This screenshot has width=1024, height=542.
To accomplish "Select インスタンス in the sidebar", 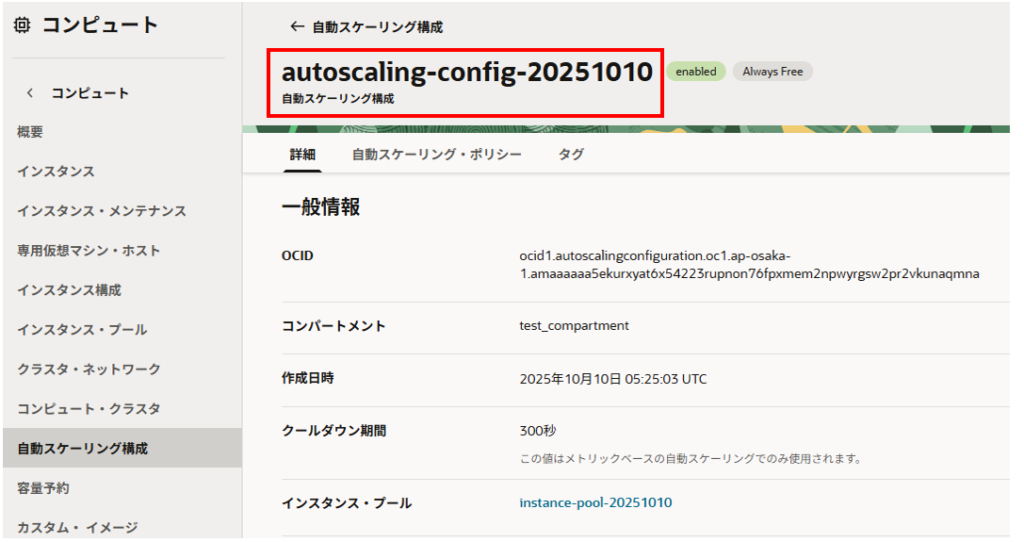I will (x=56, y=172).
